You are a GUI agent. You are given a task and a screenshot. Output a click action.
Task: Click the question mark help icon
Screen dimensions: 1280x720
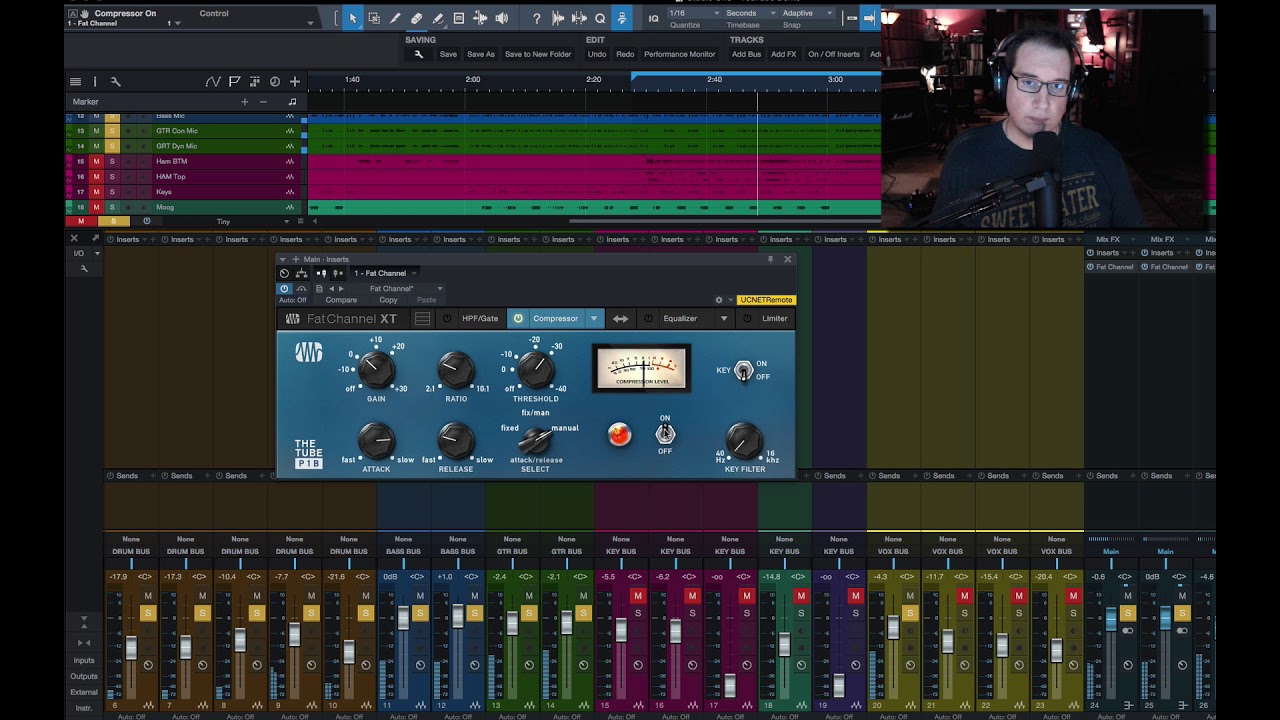(537, 18)
